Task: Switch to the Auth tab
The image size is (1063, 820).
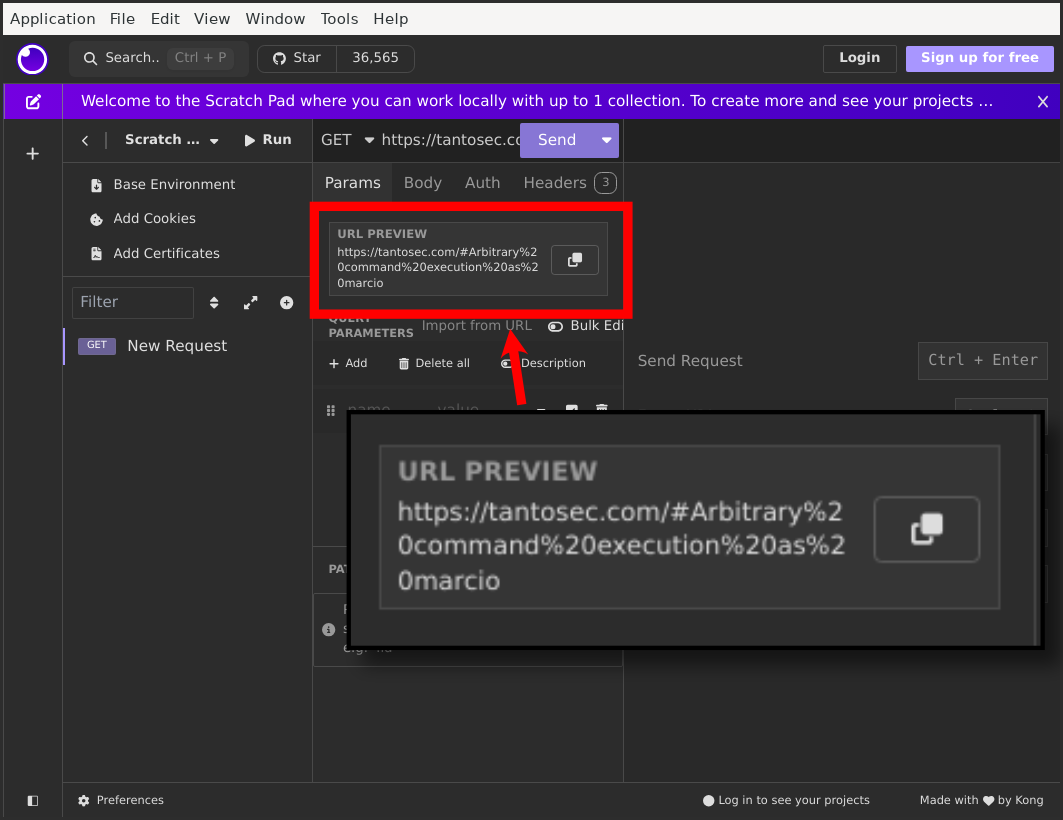Action: pos(483,183)
